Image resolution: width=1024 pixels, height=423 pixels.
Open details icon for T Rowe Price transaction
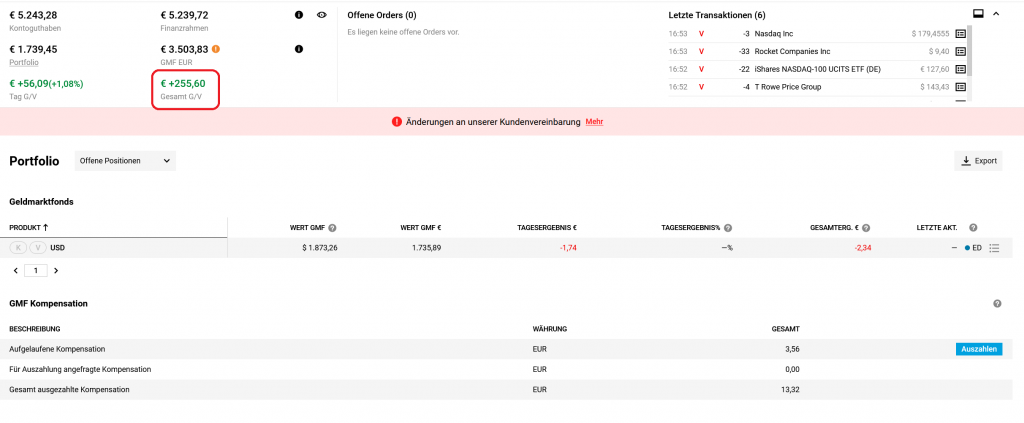[960, 87]
